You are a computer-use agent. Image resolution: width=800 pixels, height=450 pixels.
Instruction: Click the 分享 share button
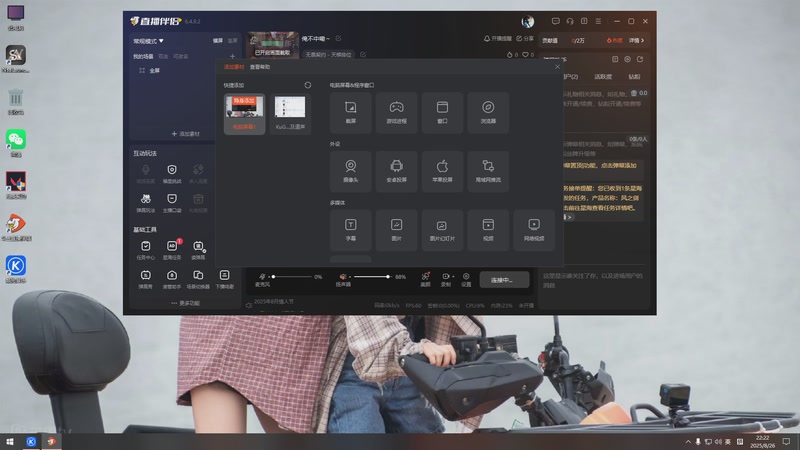point(525,38)
